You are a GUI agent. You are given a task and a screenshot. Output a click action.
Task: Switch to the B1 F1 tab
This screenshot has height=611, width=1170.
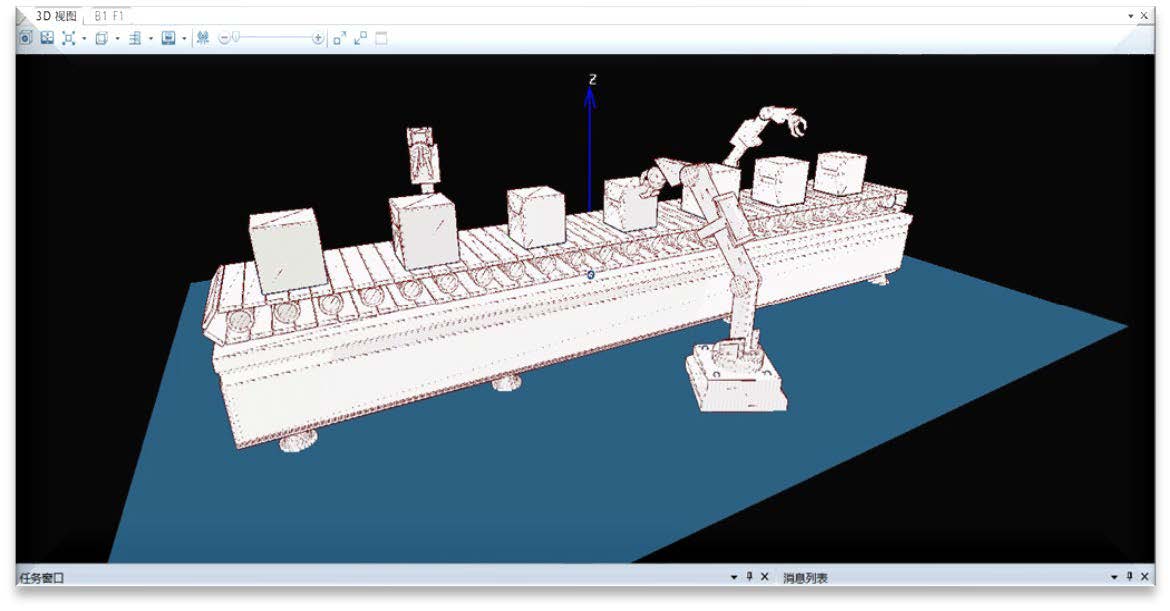(110, 16)
